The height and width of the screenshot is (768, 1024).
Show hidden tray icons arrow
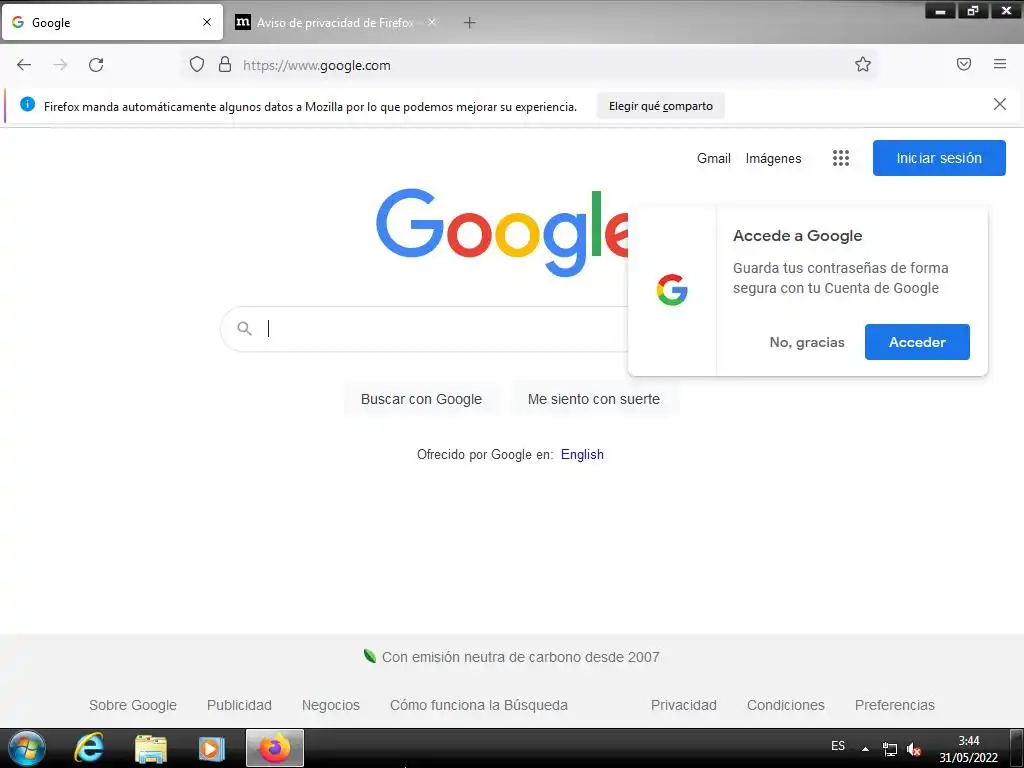tap(865, 749)
